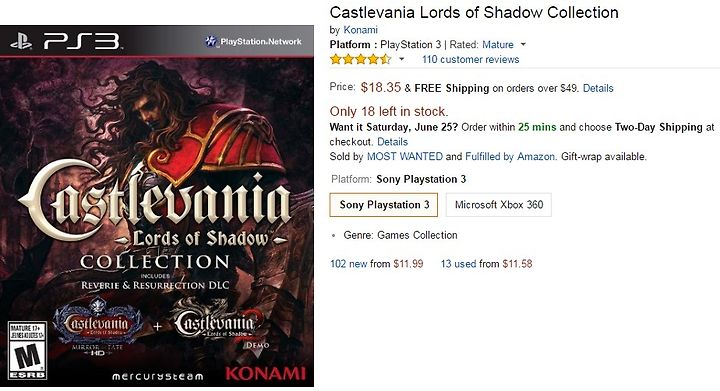720x391 pixels.
Task: Open the 110 customer reviews link
Action: point(471,59)
